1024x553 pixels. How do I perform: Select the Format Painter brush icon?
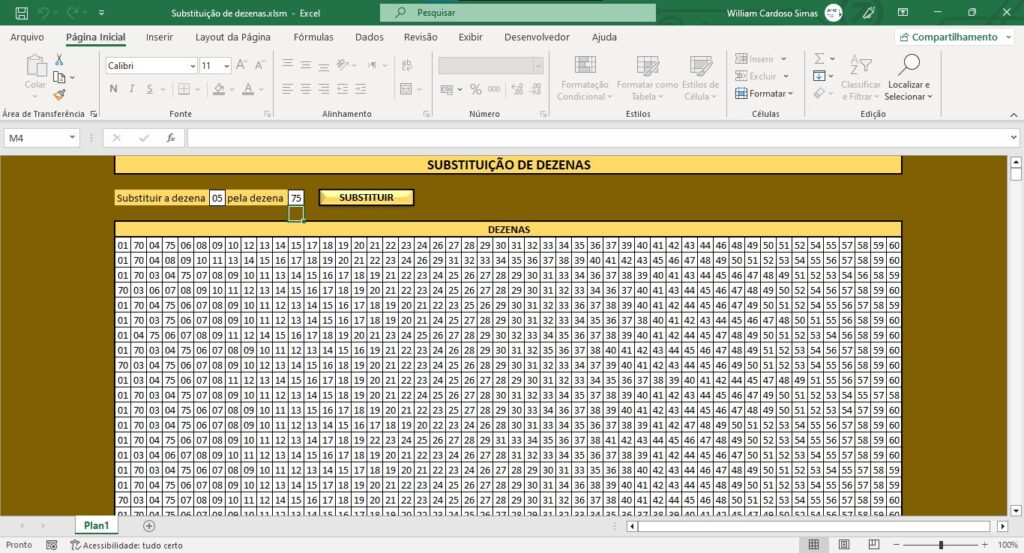coord(59,95)
